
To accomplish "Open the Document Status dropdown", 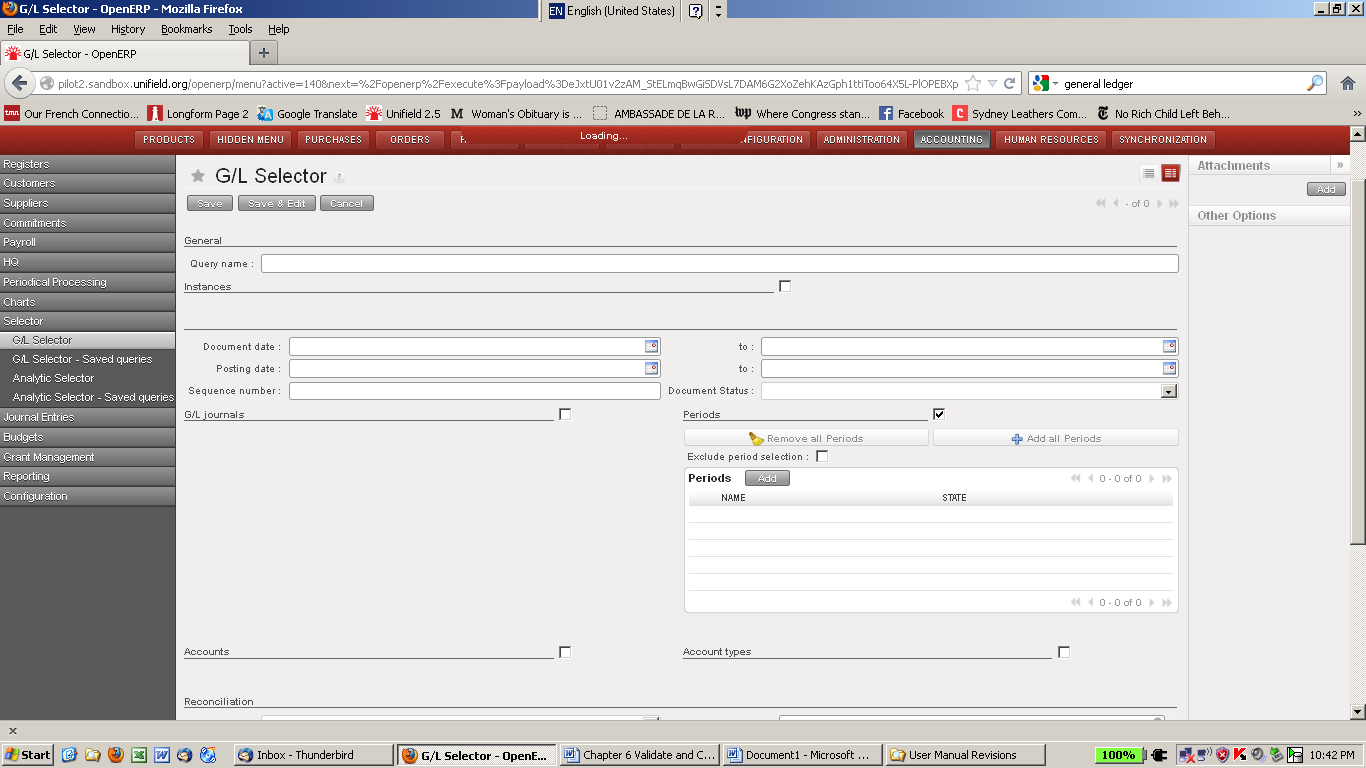I will point(1168,391).
